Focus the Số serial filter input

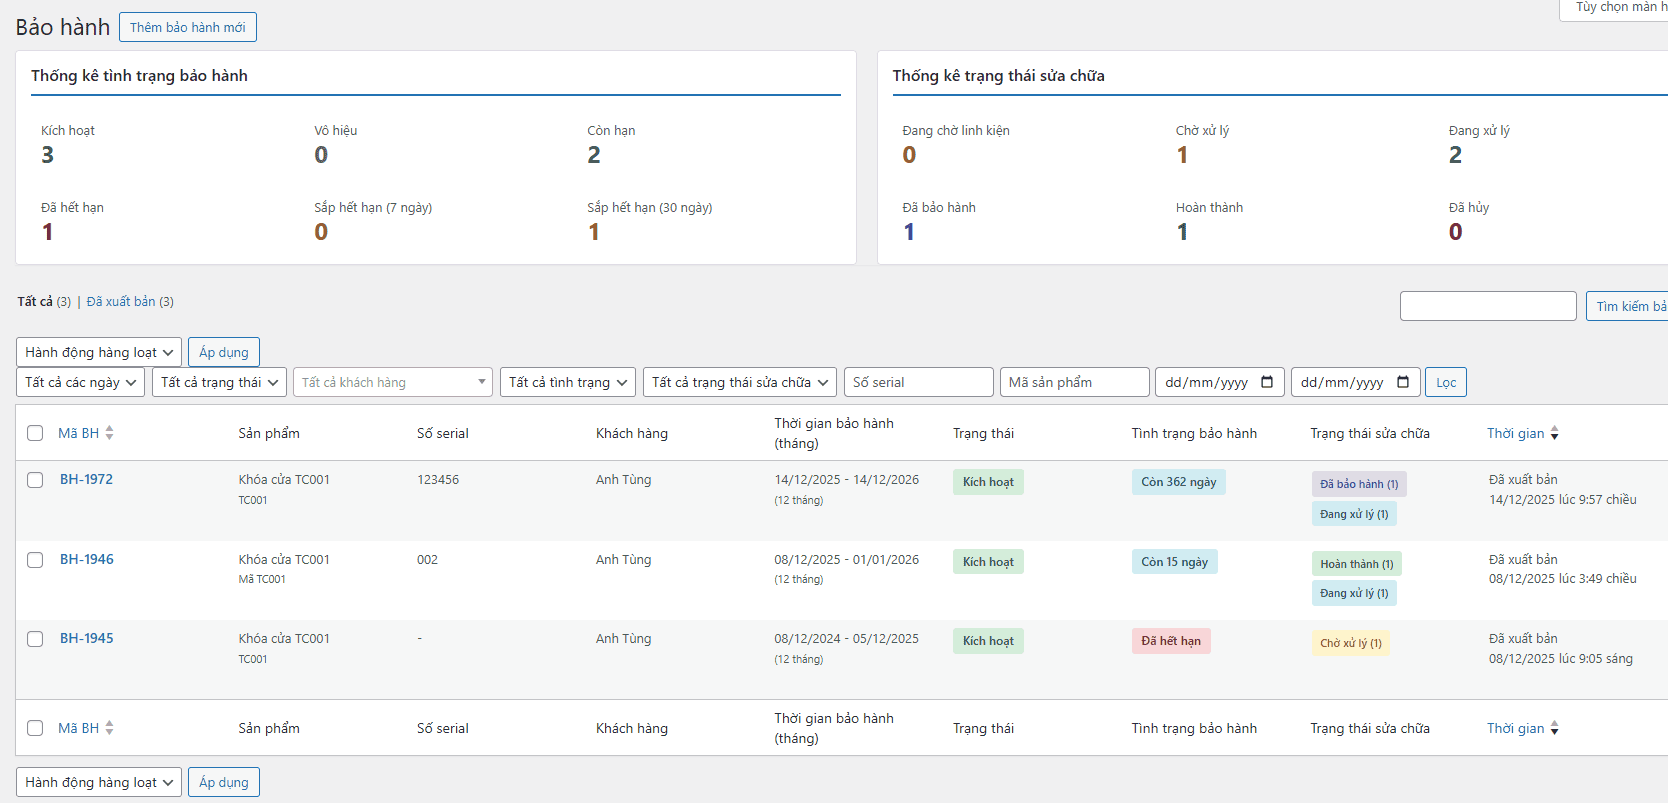point(918,382)
